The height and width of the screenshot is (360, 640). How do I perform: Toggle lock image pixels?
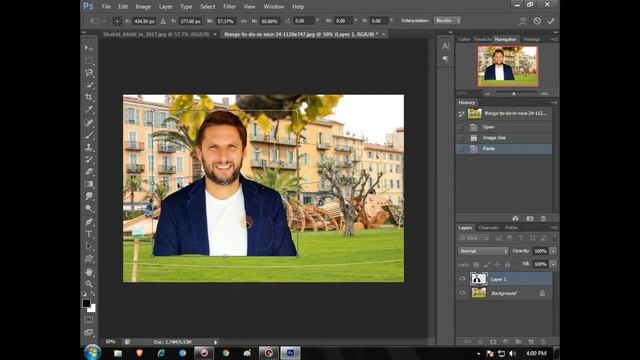[487, 265]
